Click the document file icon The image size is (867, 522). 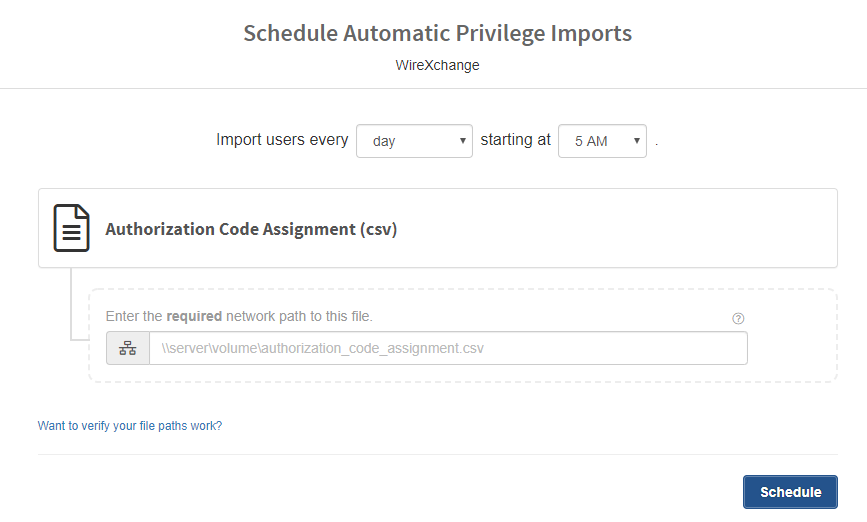pyautogui.click(x=72, y=228)
